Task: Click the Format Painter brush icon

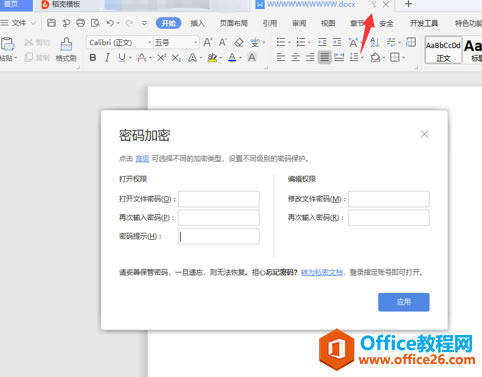Action: pos(66,44)
